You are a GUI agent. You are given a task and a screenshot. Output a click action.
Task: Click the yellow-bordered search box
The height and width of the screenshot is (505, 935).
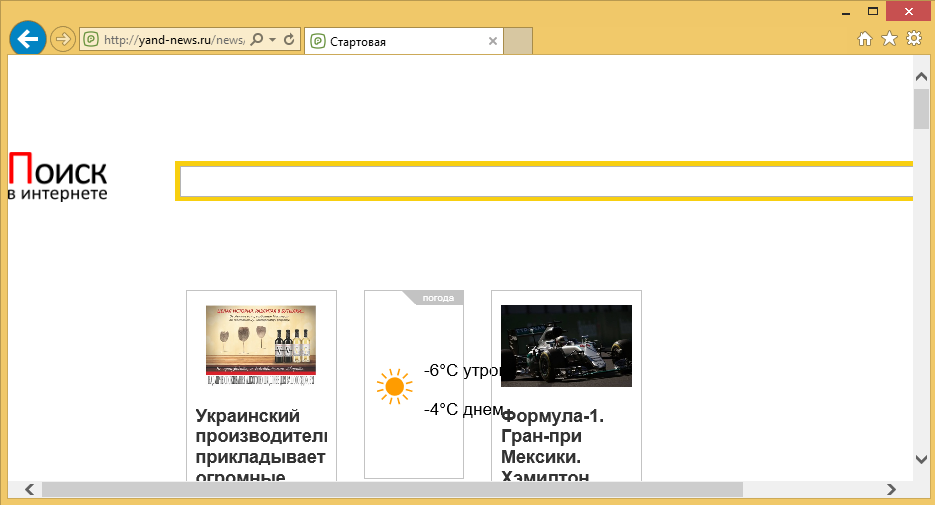pos(546,181)
